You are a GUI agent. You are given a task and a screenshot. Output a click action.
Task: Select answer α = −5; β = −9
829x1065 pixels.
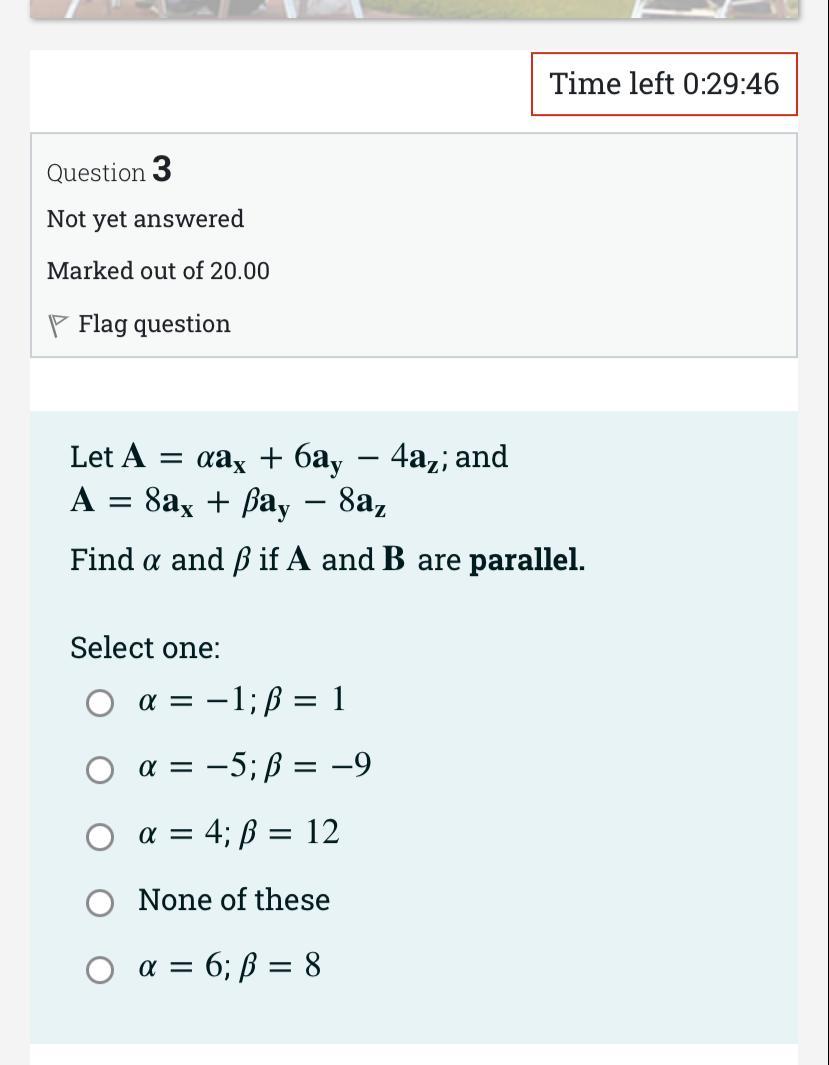(x=254, y=768)
